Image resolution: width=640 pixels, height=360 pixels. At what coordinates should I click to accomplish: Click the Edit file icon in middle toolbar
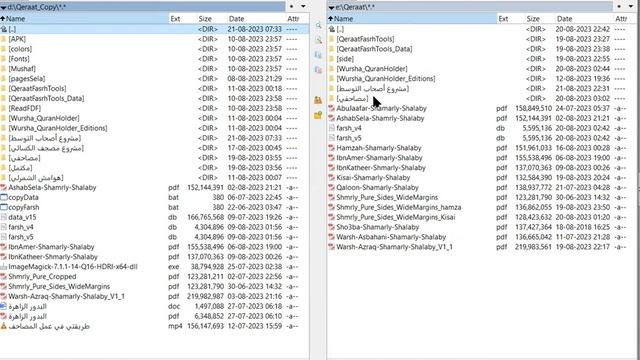(x=318, y=40)
